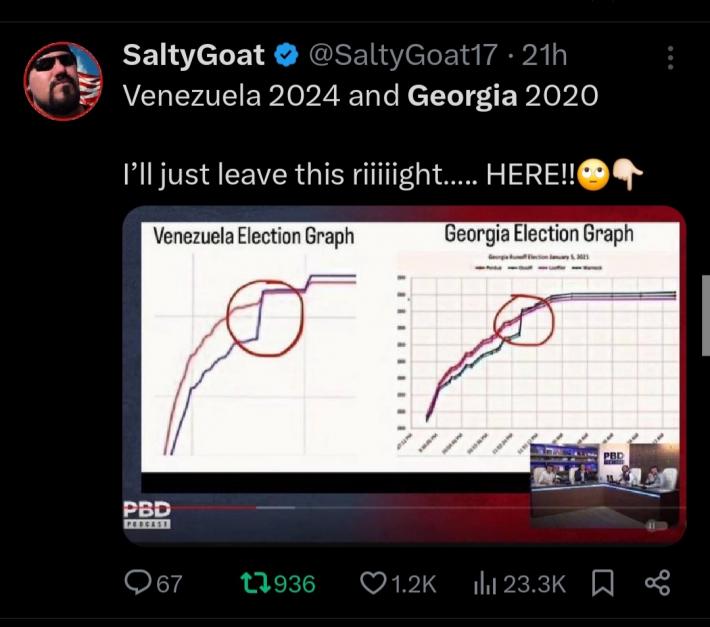Open SaltyGoat's profile avatar picture
710x627 pixels.
(62, 81)
